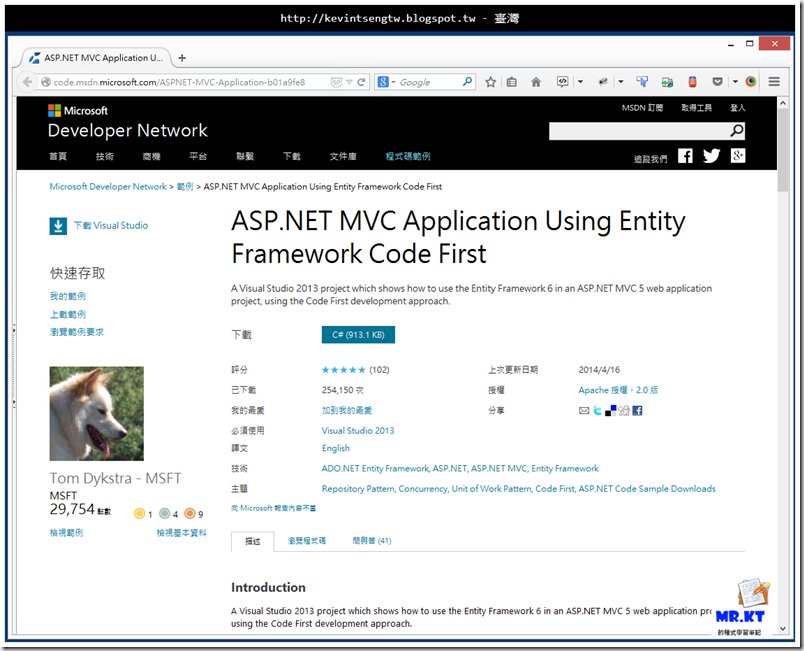
Task: Report content to Microsoft link
Action: 273,508
